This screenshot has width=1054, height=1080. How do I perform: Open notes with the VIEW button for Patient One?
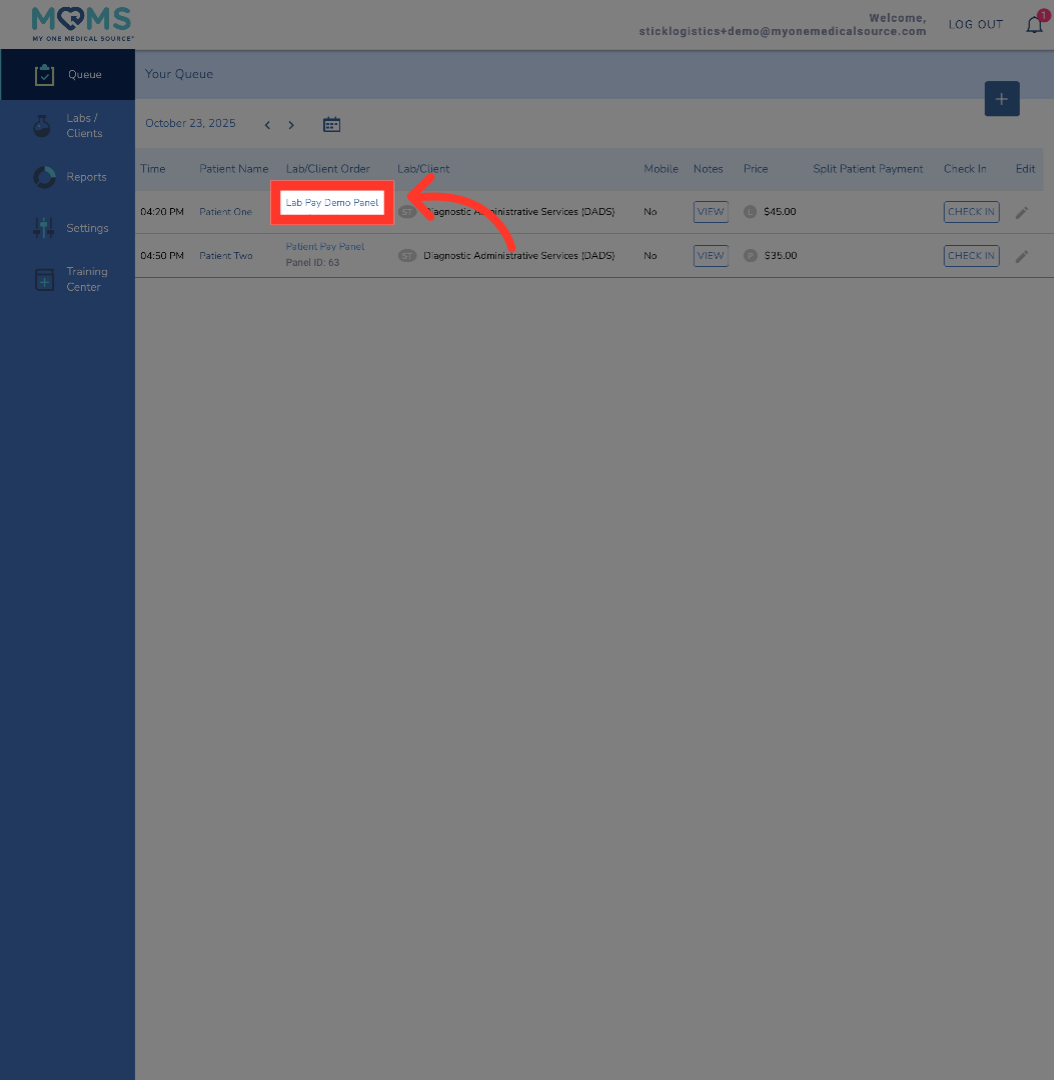710,211
